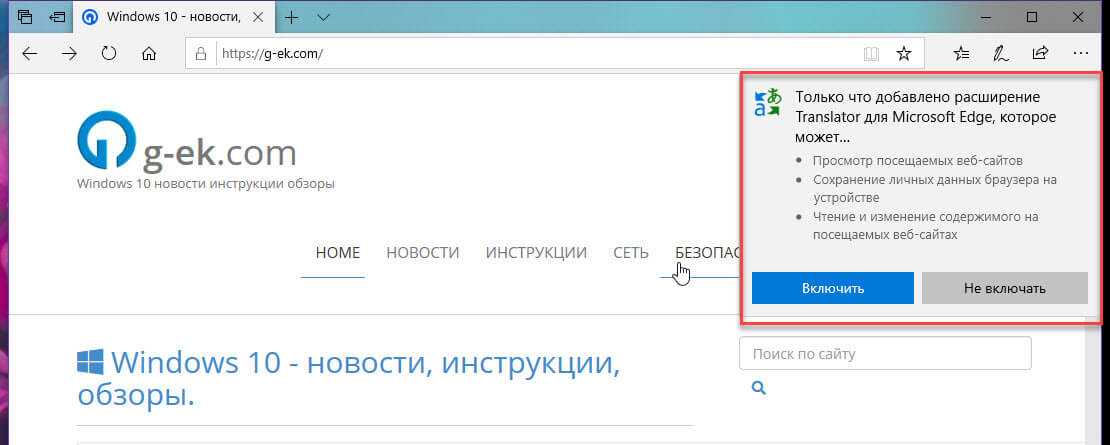This screenshot has width=1110, height=445.
Task: Show tab previews chevron
Action: click(324, 18)
